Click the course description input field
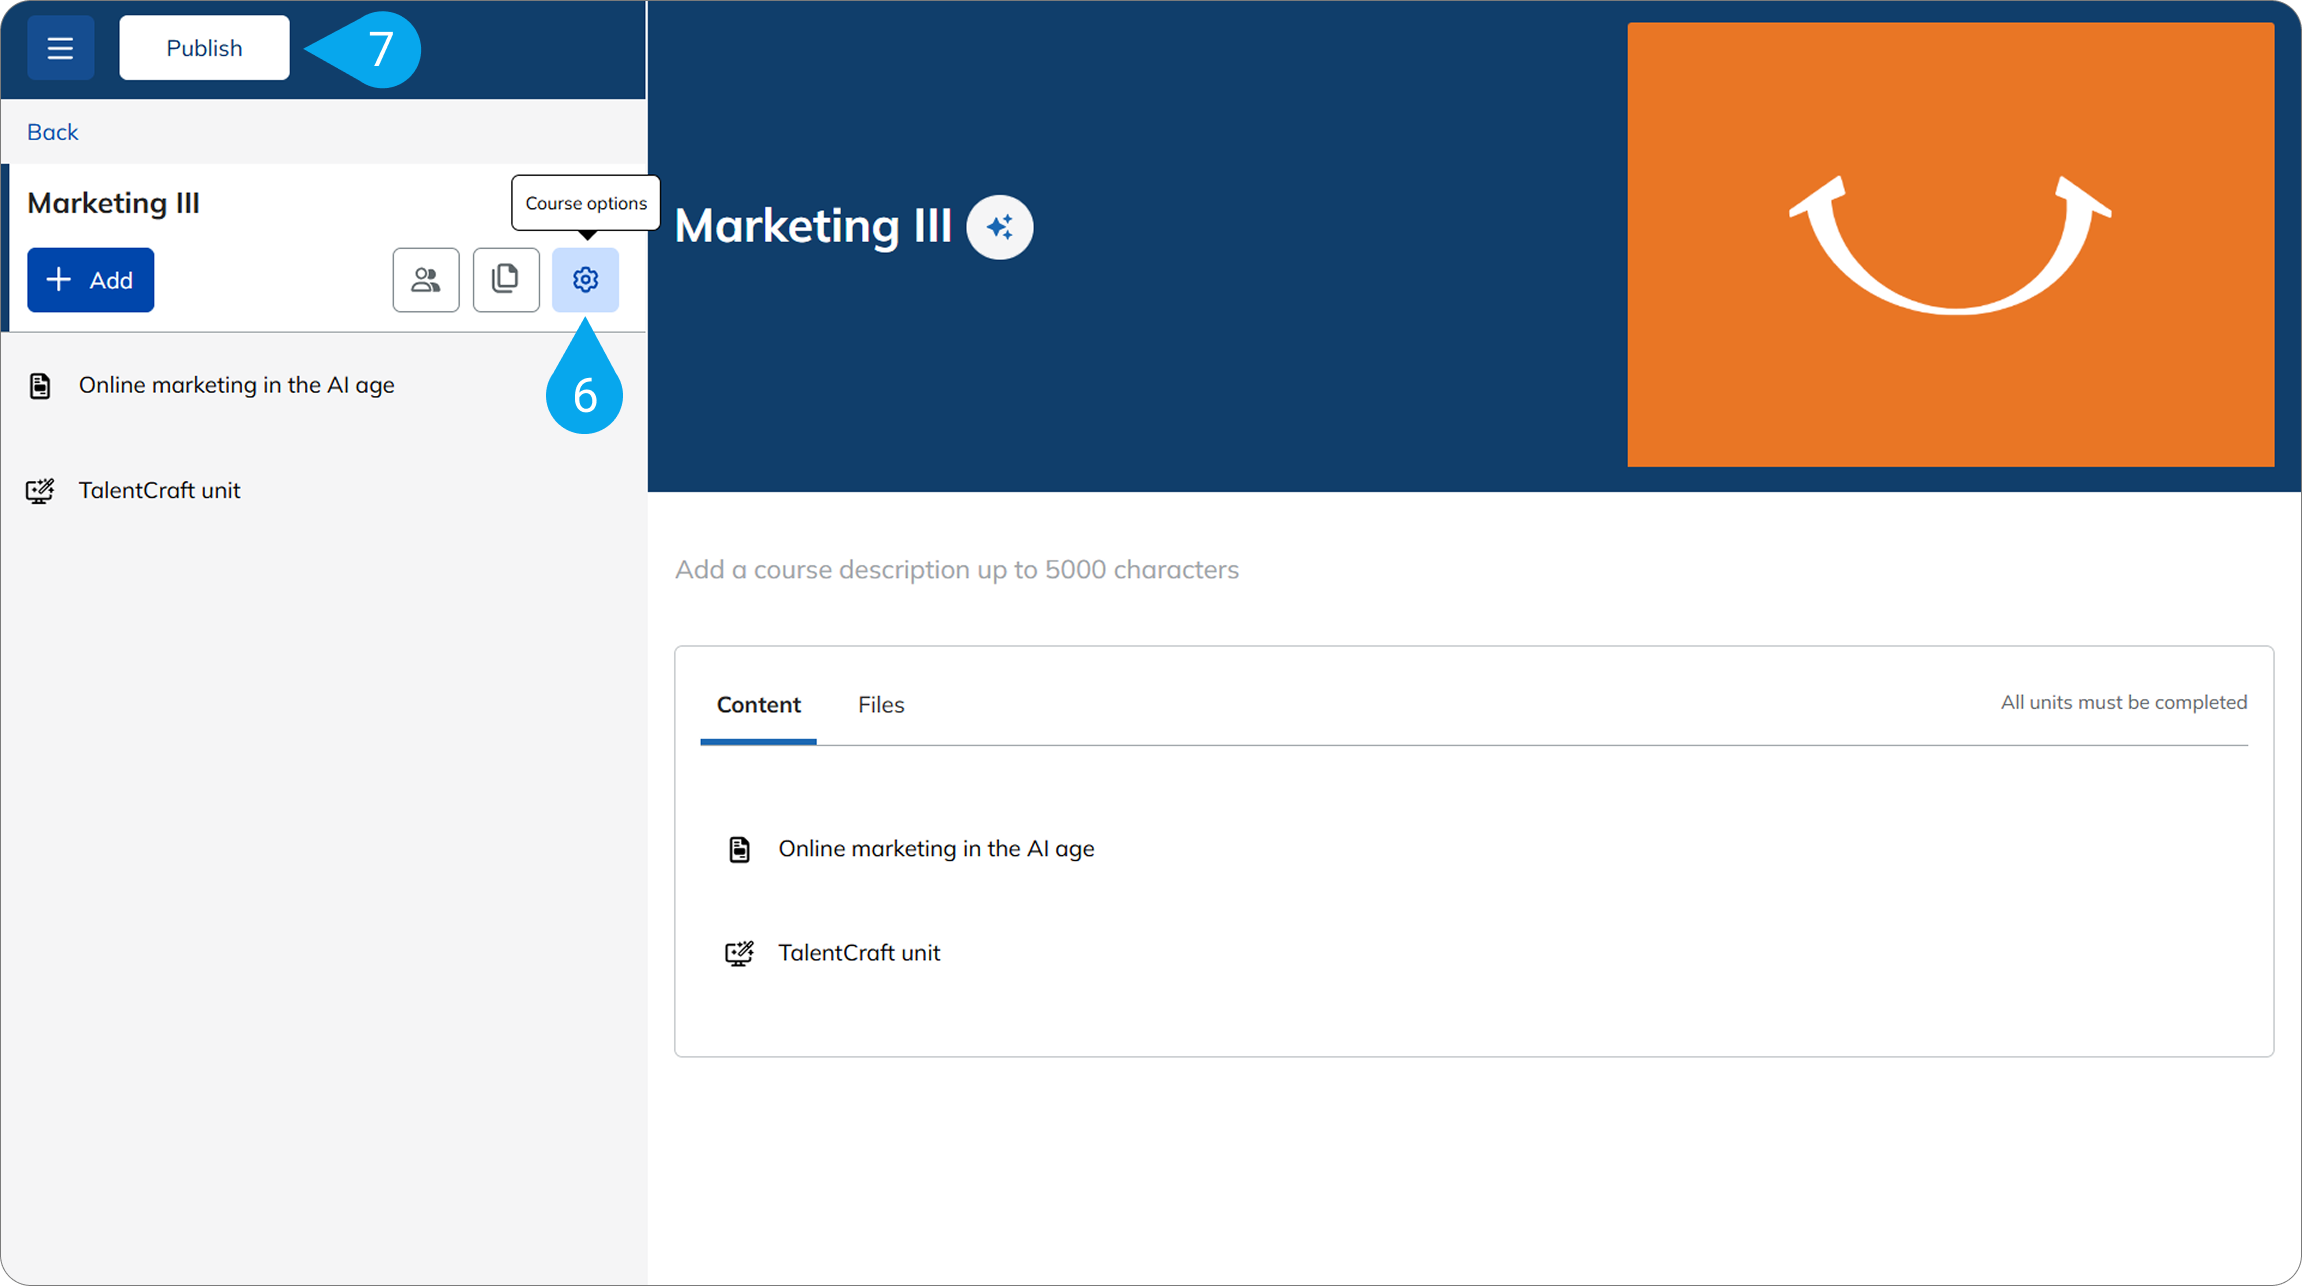Image resolution: width=2302 pixels, height=1286 pixels. point(956,570)
